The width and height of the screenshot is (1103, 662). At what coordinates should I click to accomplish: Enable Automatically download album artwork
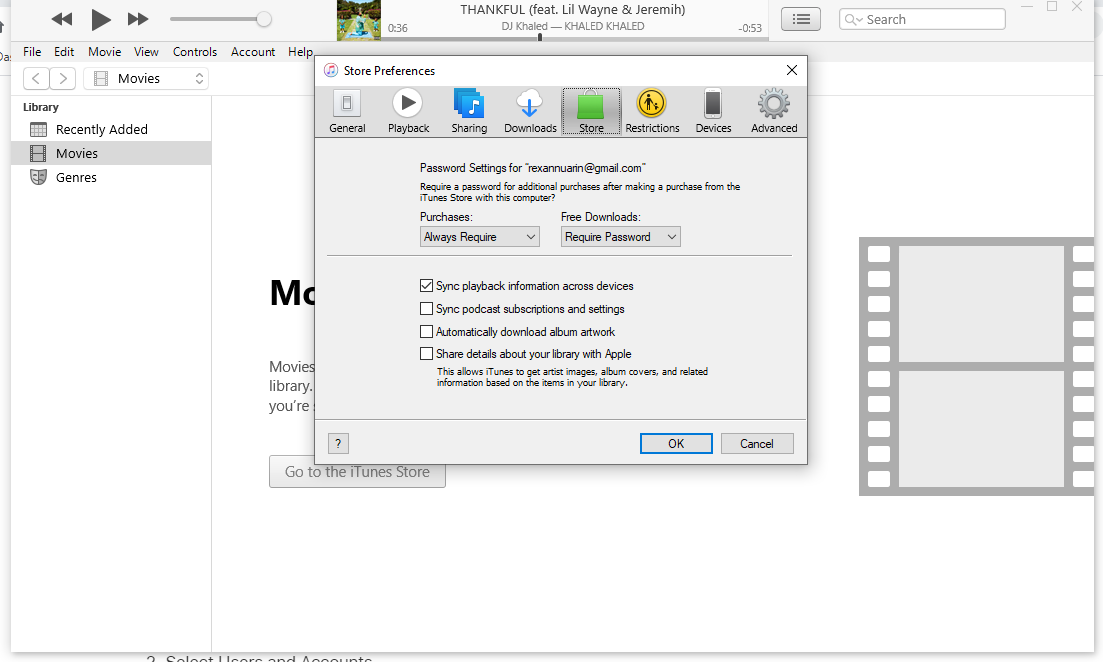(427, 332)
